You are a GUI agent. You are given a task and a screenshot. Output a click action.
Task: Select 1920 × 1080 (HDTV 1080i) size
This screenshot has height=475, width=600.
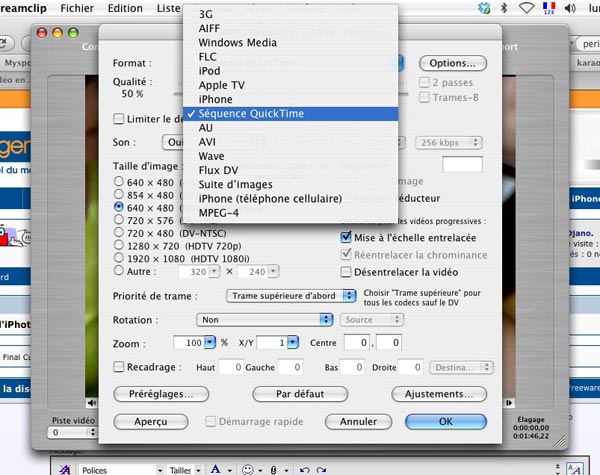tap(119, 258)
